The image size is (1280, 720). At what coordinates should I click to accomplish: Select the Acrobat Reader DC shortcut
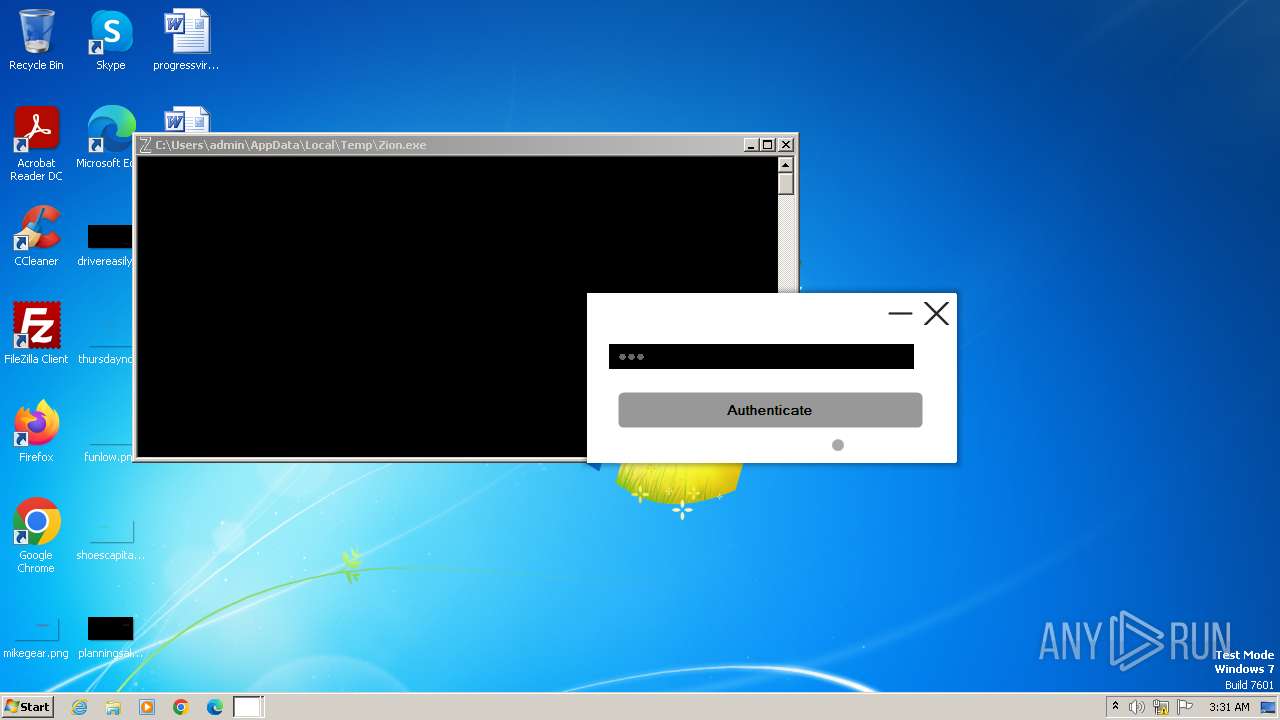(x=36, y=144)
